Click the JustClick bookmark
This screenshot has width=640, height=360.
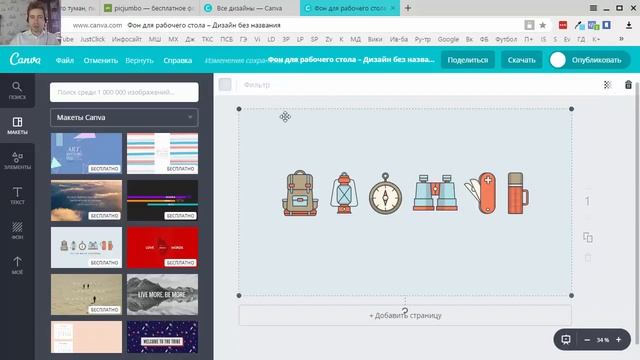click(92, 39)
